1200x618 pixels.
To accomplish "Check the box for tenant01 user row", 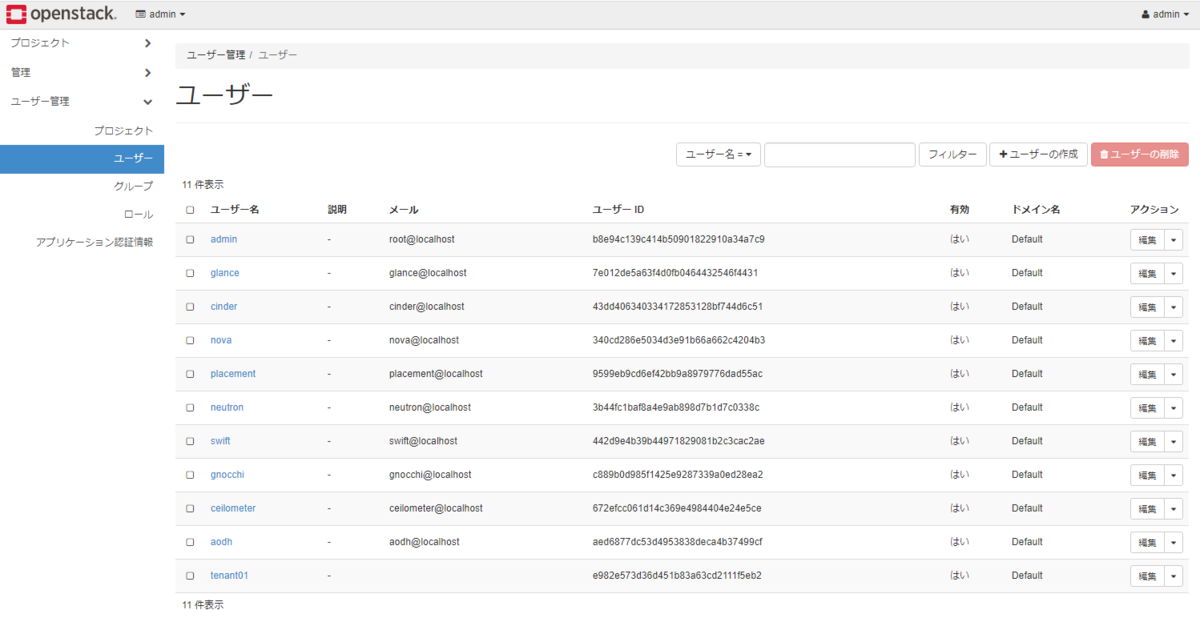I will [190, 575].
